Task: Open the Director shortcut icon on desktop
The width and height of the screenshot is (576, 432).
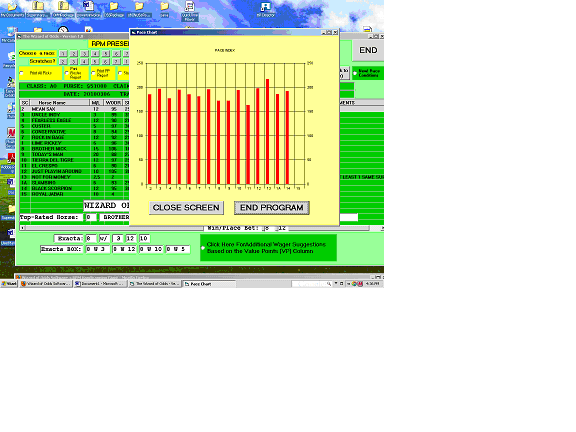Action: coord(266,9)
